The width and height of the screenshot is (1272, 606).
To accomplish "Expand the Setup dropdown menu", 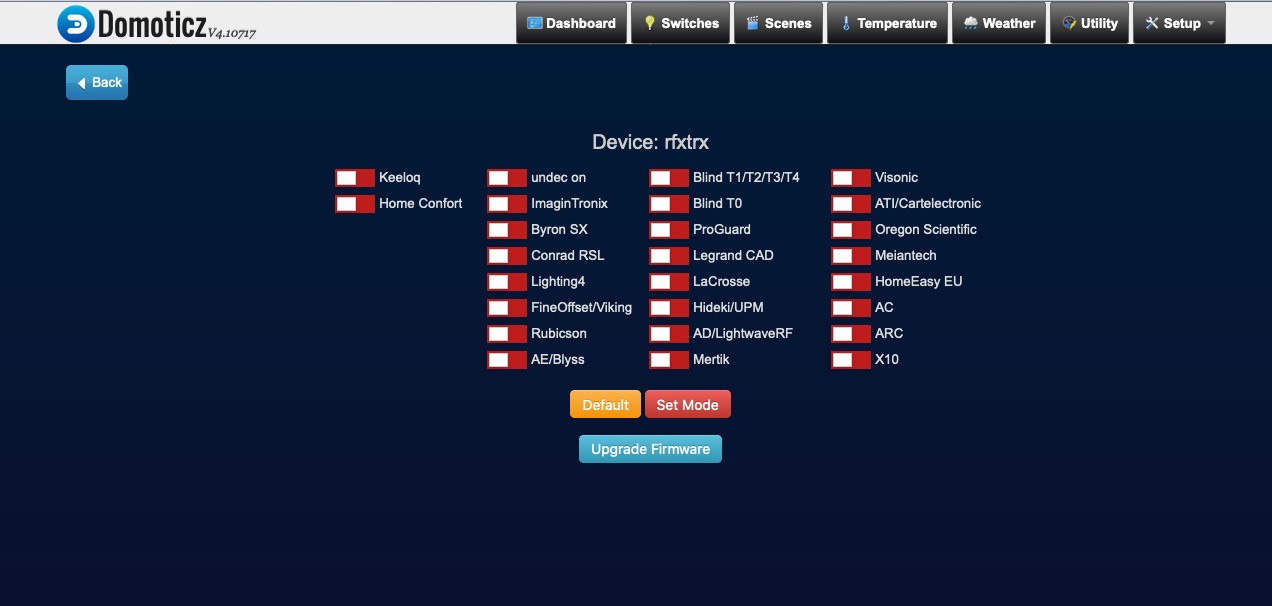I will click(1179, 23).
